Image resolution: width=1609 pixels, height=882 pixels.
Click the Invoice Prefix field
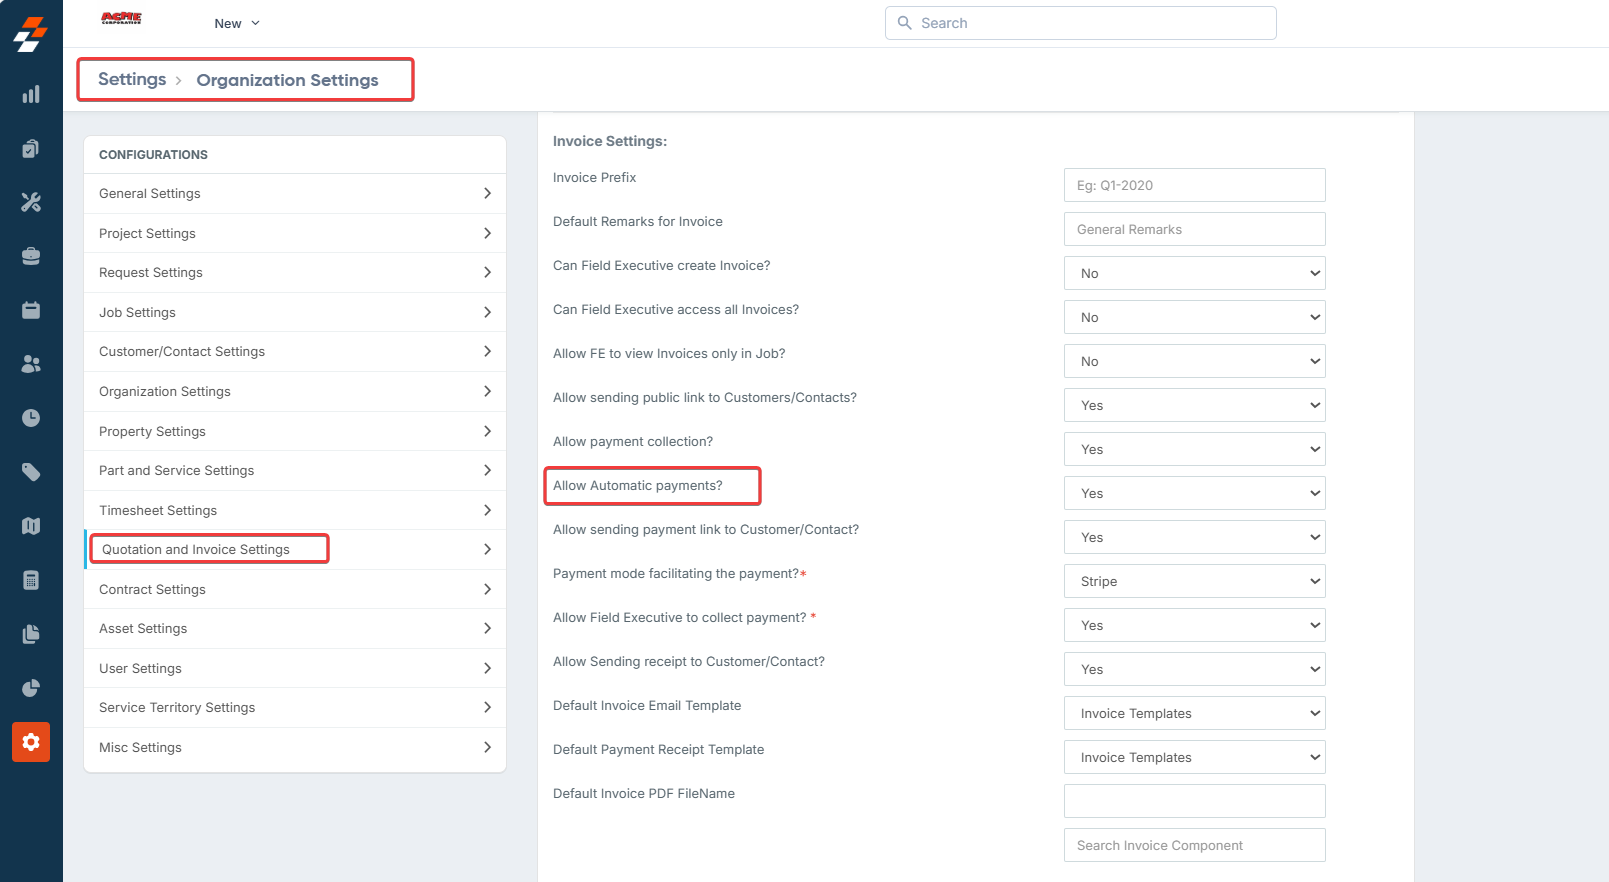(1194, 185)
